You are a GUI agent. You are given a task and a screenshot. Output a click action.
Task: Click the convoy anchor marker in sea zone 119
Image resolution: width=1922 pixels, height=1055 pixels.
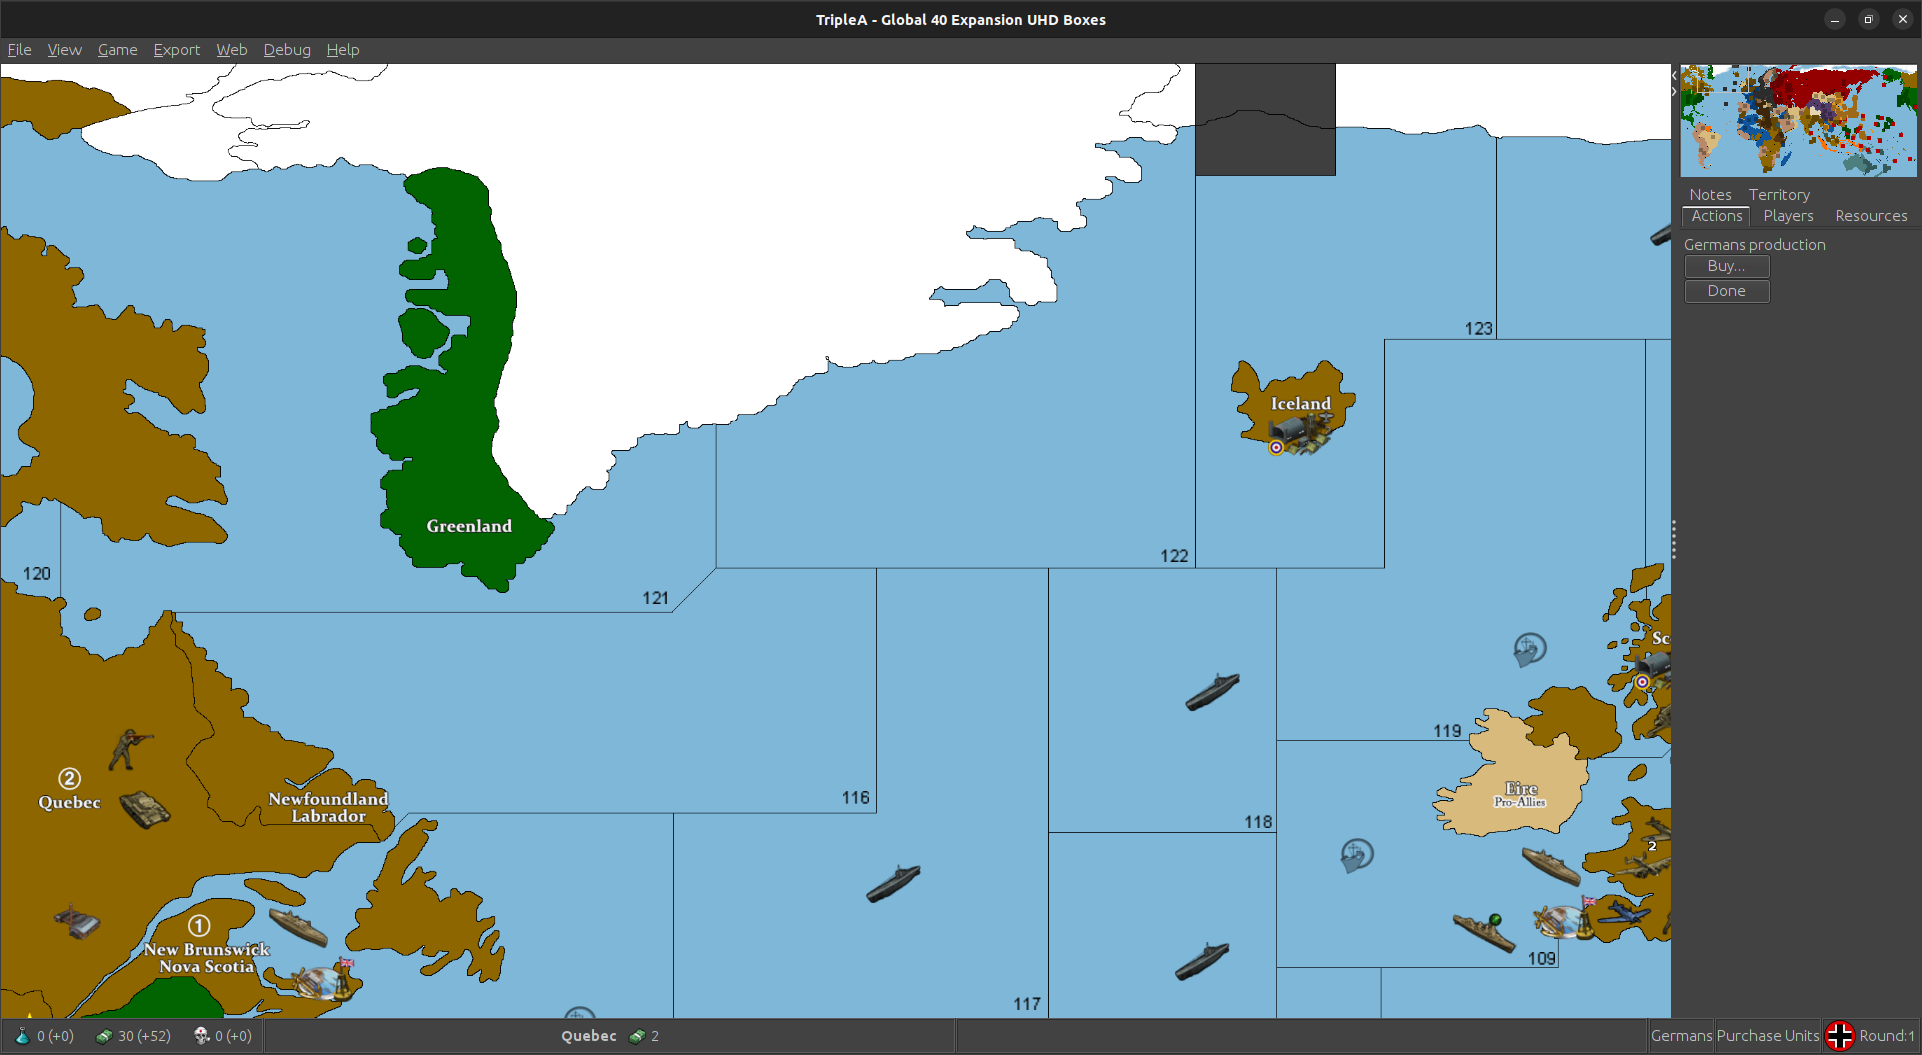click(1529, 650)
